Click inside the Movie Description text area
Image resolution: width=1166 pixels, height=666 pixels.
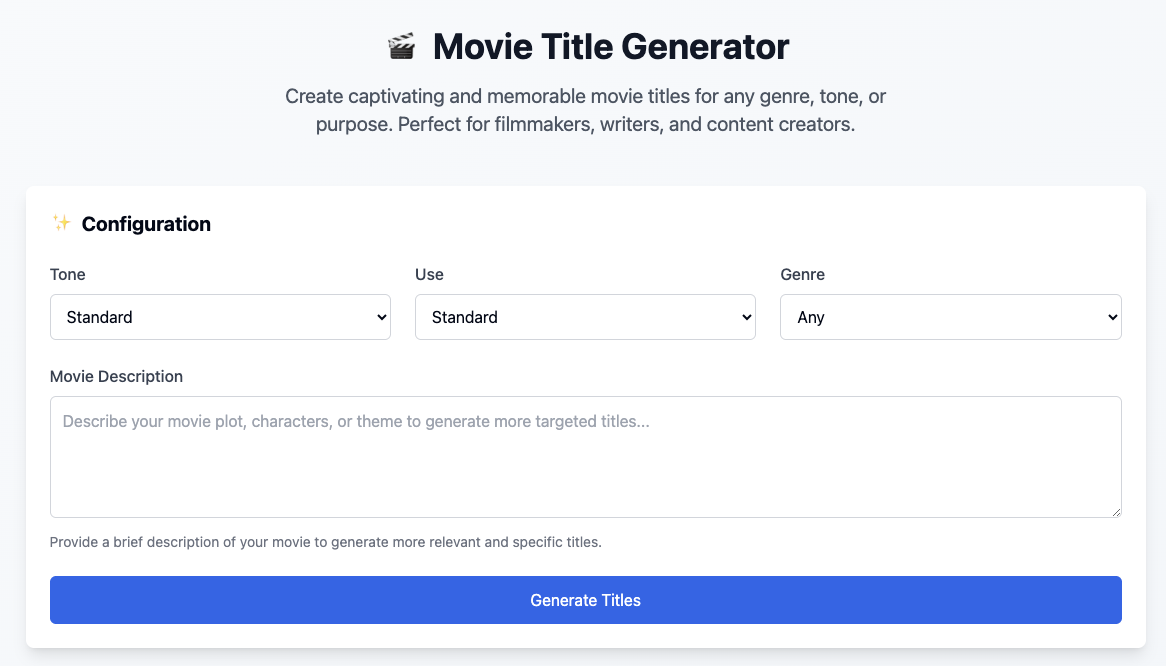585,455
